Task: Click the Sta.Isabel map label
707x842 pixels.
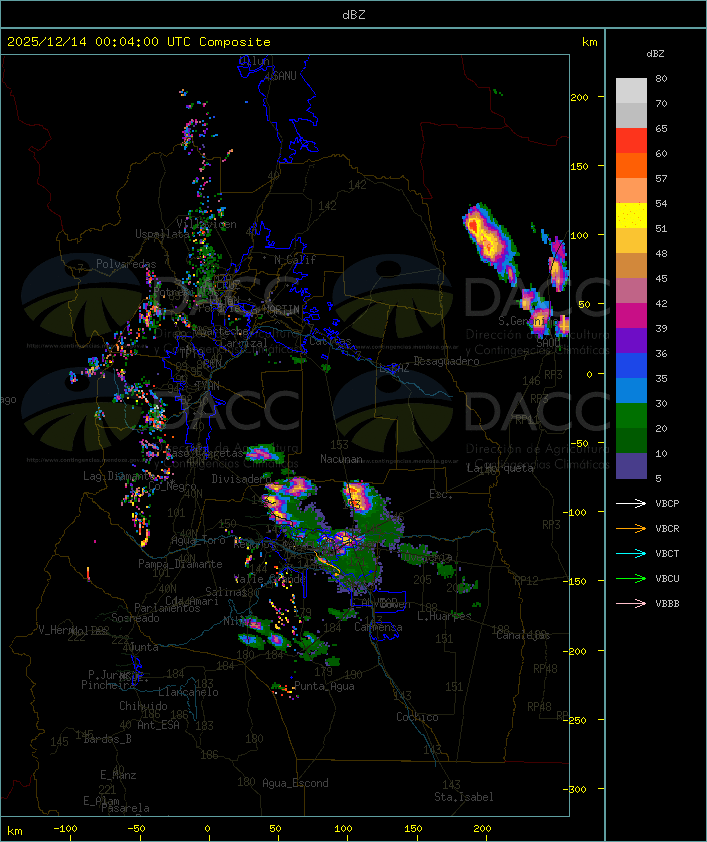Action: point(464,797)
